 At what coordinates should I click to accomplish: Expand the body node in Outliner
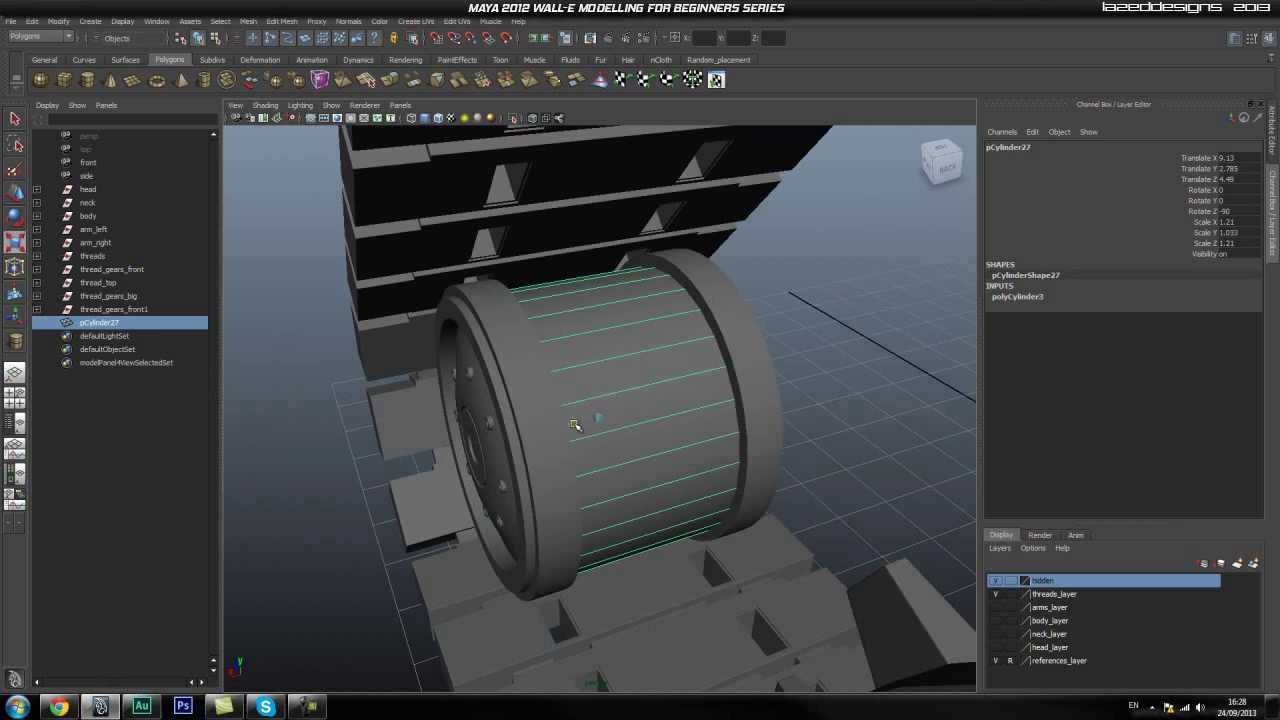[x=37, y=216]
